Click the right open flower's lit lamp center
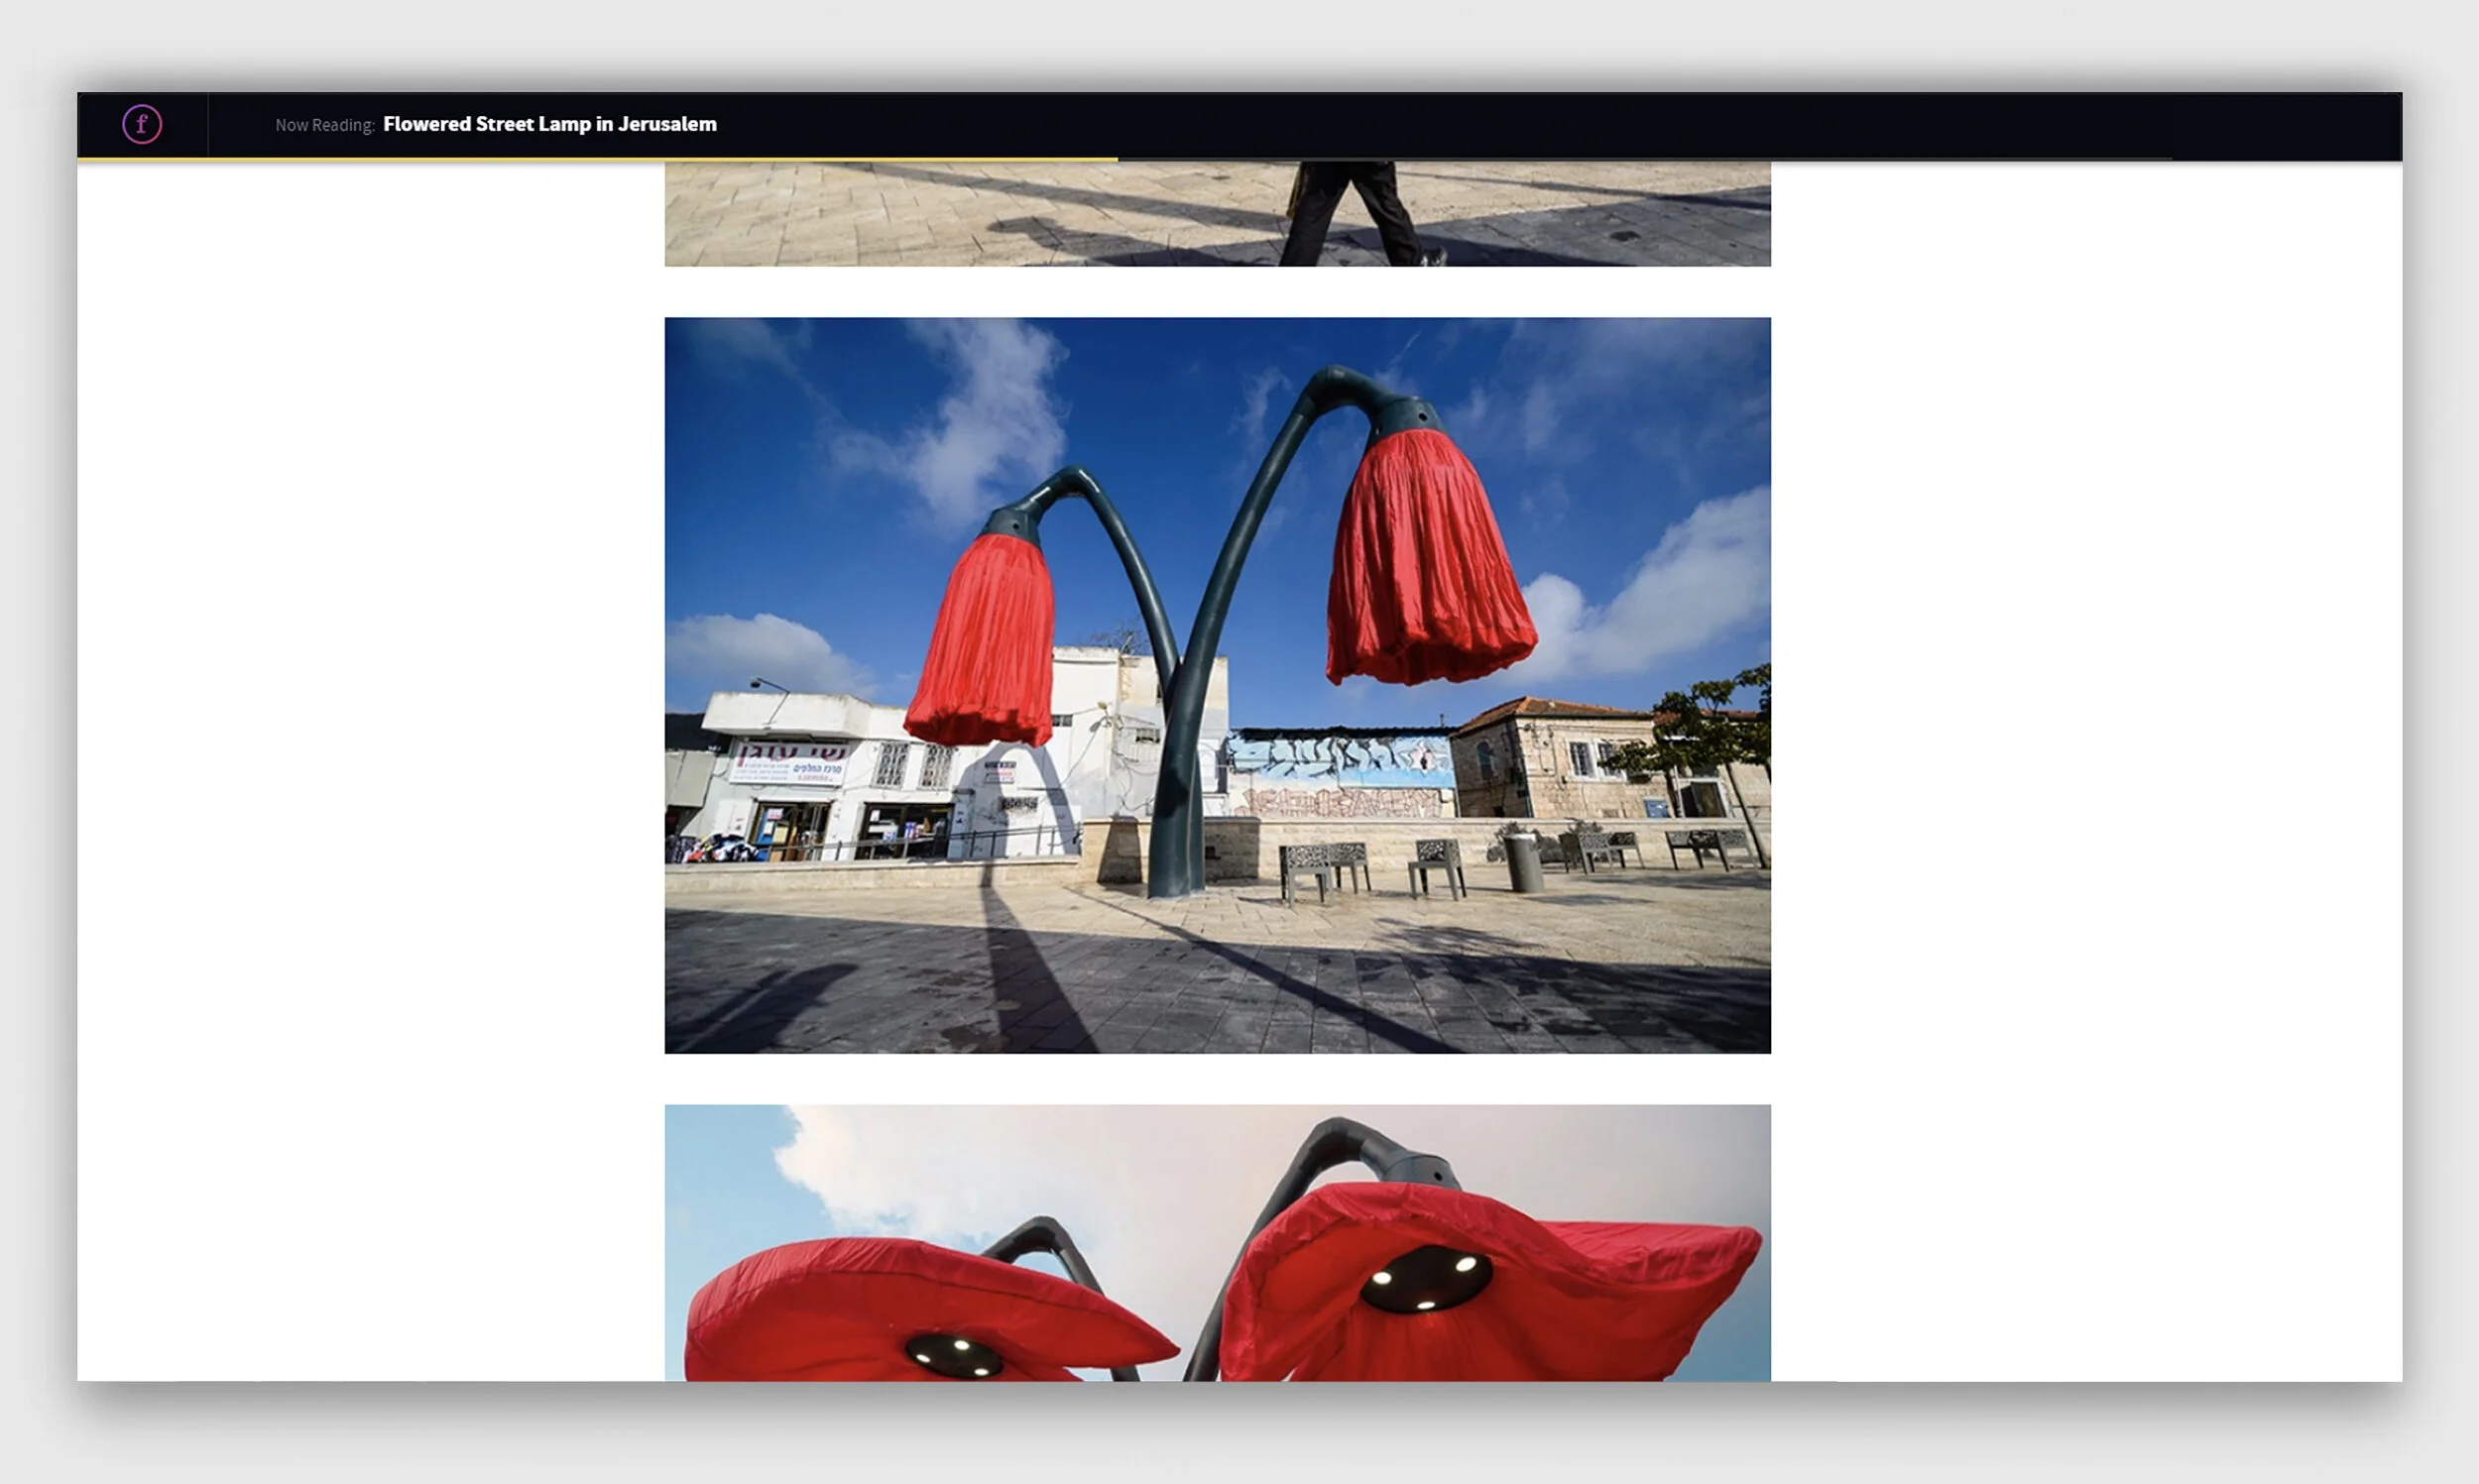The image size is (2479, 1484). tap(1425, 1280)
